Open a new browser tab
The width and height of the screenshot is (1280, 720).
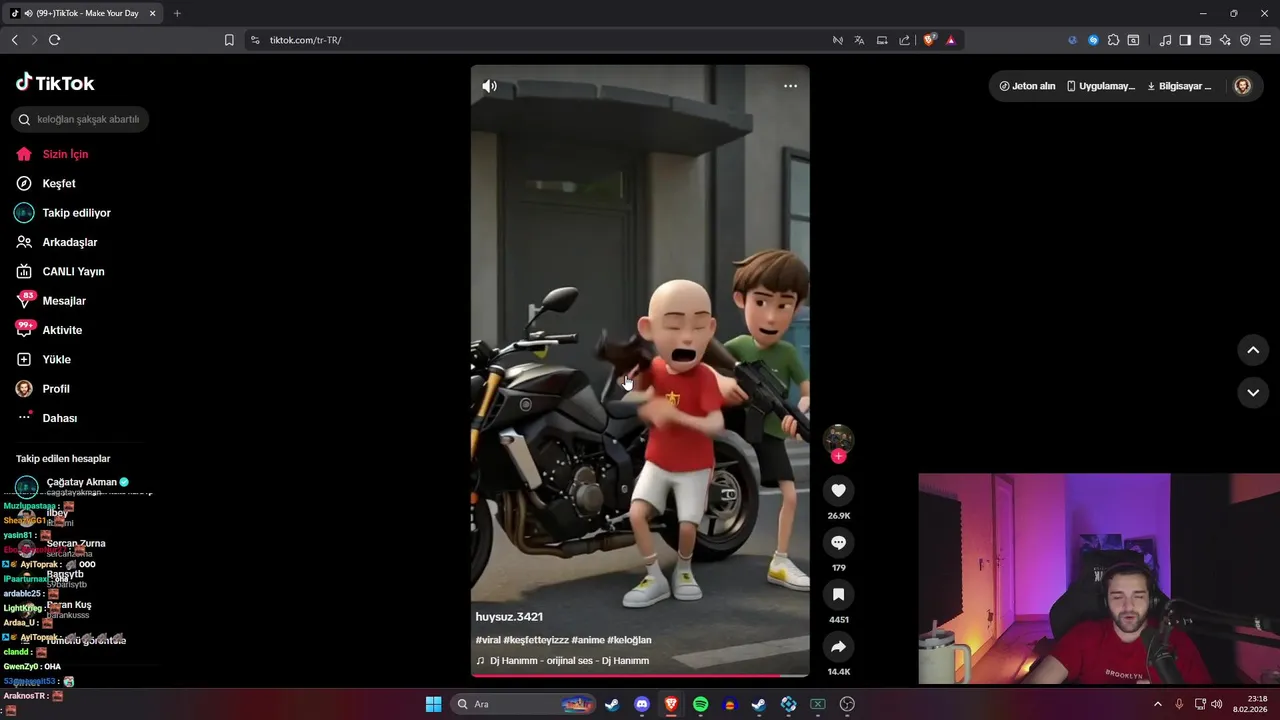(177, 13)
